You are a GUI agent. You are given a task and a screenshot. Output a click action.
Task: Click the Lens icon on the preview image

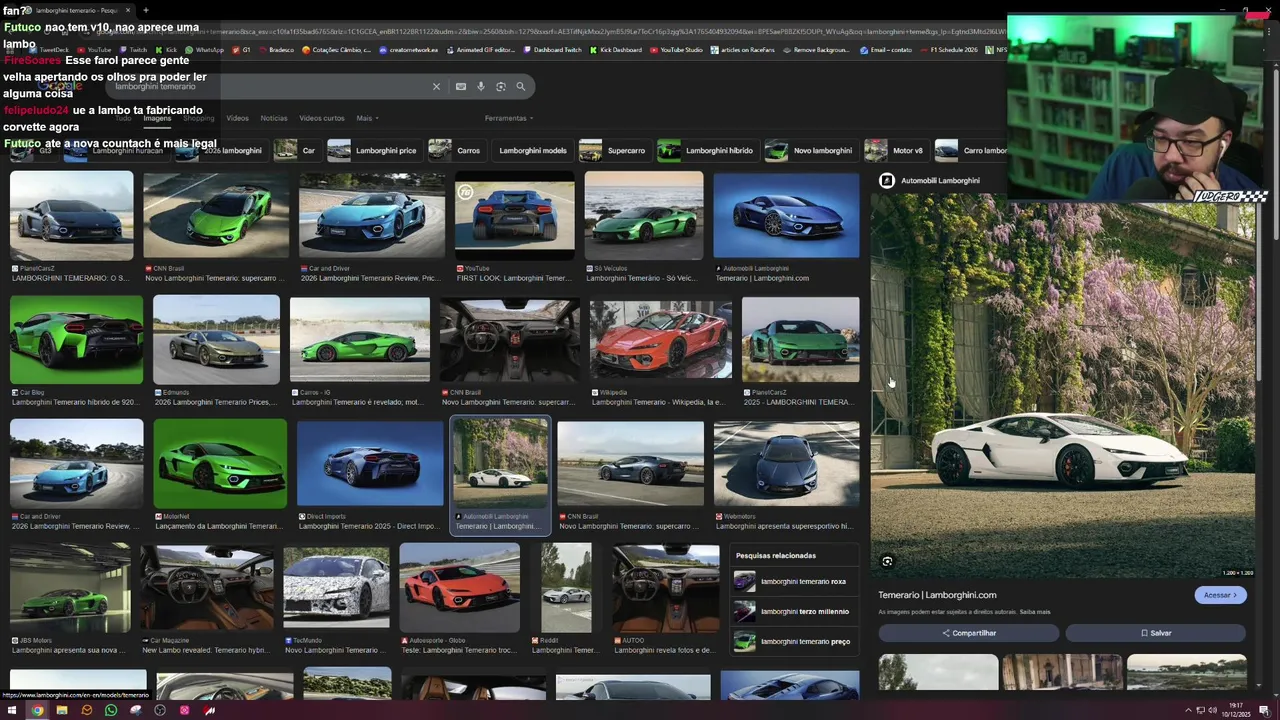pos(887,561)
